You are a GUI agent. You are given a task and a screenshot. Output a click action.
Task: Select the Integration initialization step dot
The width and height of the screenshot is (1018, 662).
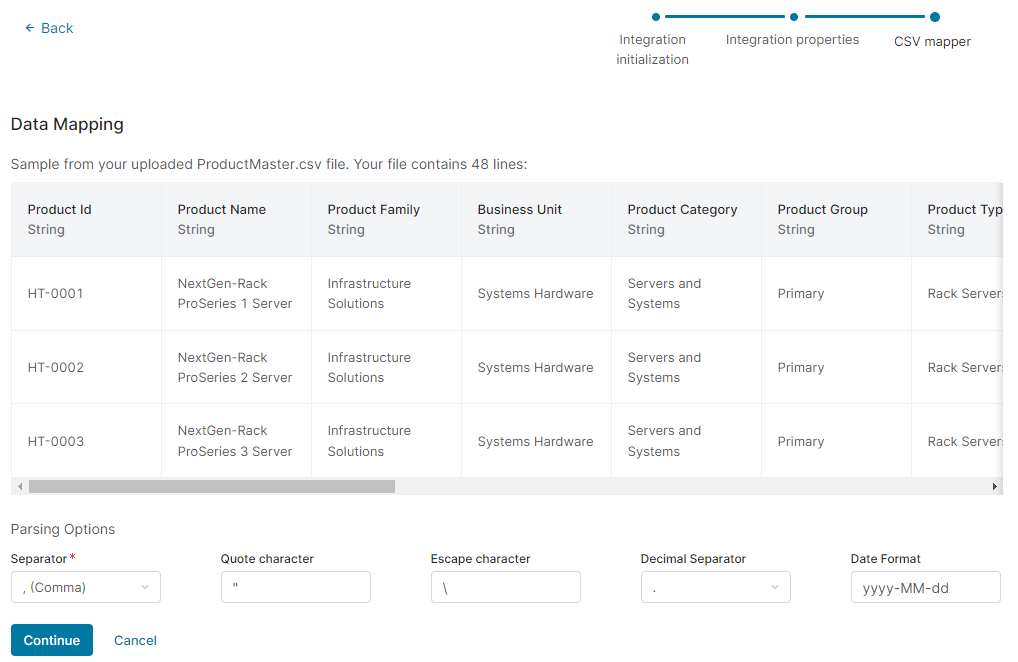656,17
